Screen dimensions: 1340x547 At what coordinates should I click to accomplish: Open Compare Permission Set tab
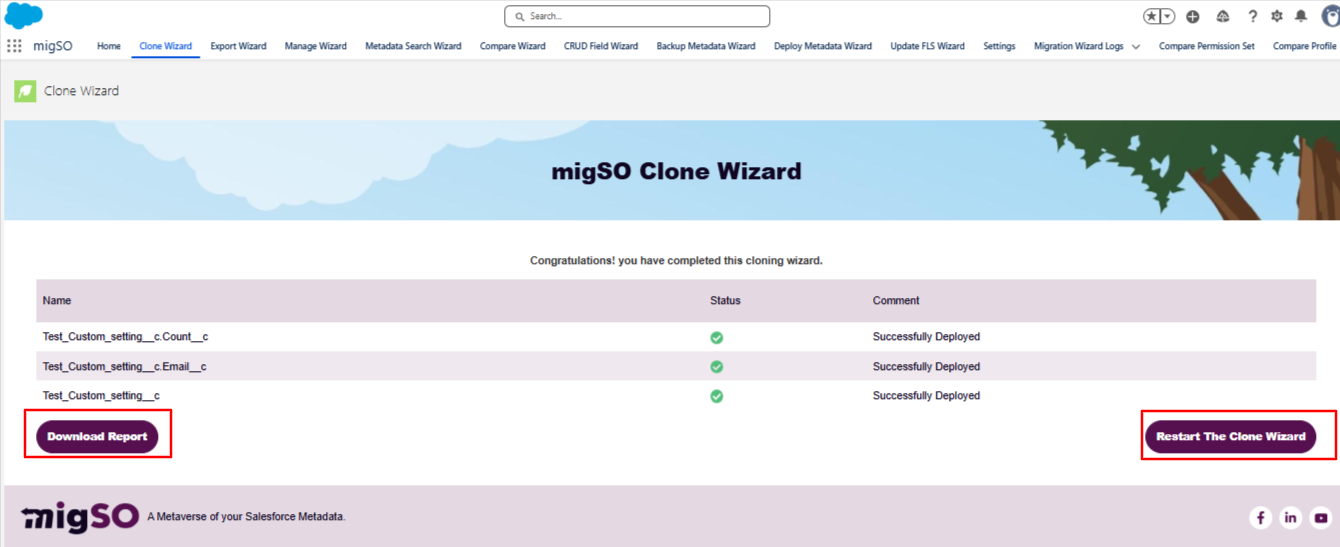1207,46
